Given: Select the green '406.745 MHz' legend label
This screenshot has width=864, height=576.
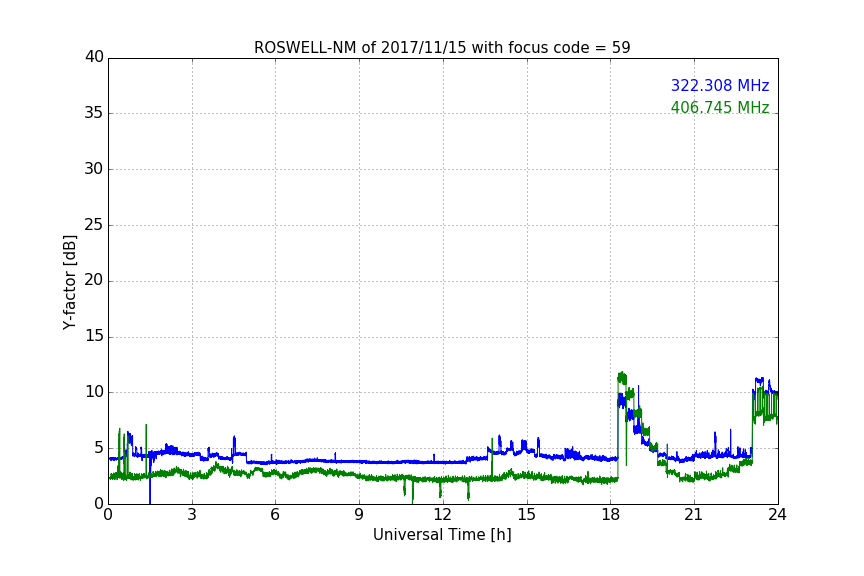Looking at the screenshot, I should tap(720, 107).
